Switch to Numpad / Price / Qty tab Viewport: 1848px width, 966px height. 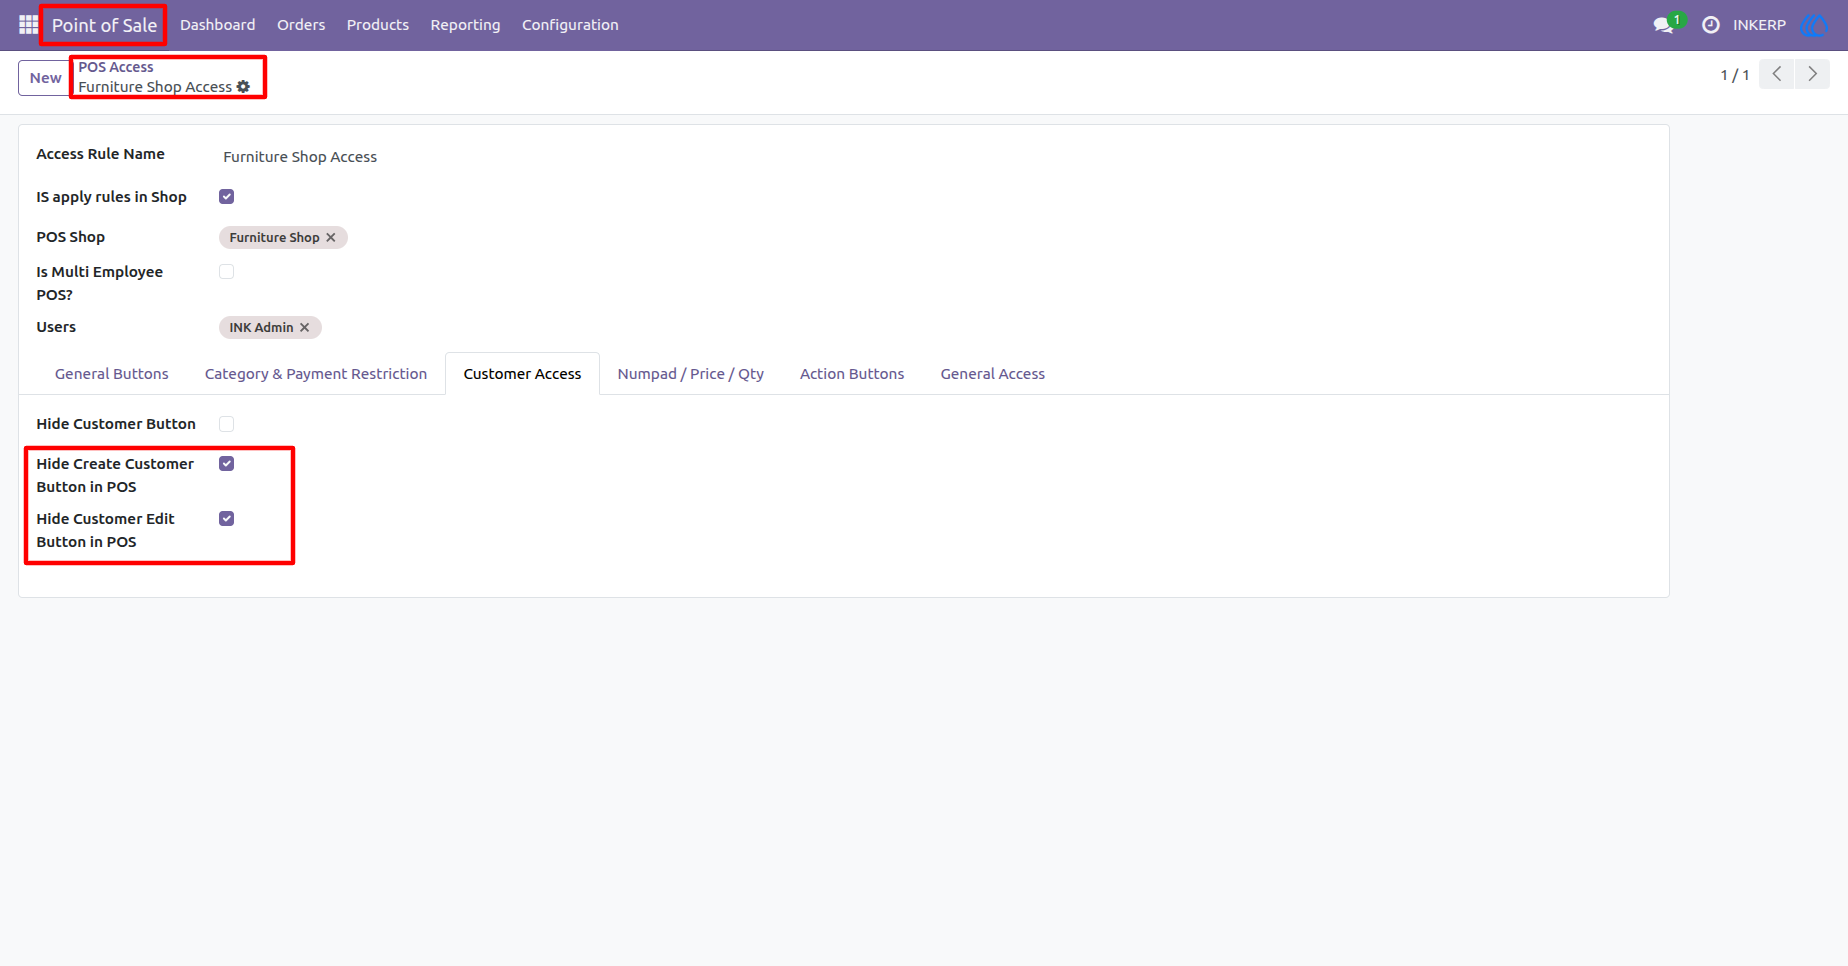pos(691,374)
